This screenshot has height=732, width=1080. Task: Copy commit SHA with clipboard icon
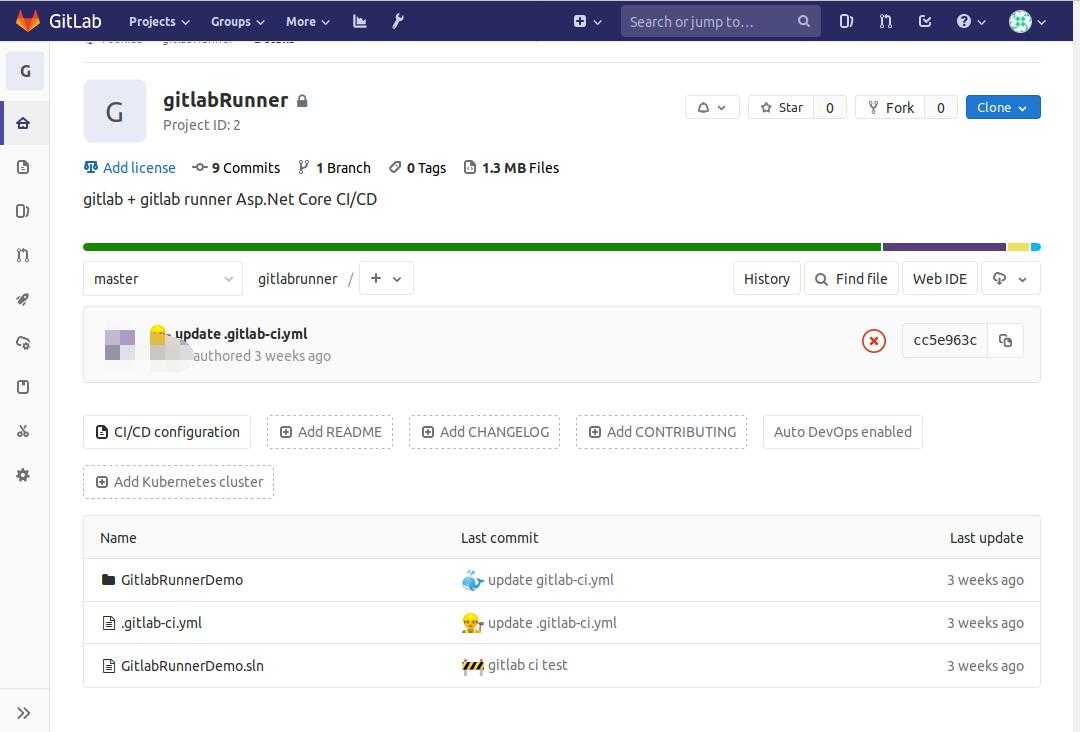coord(1006,341)
